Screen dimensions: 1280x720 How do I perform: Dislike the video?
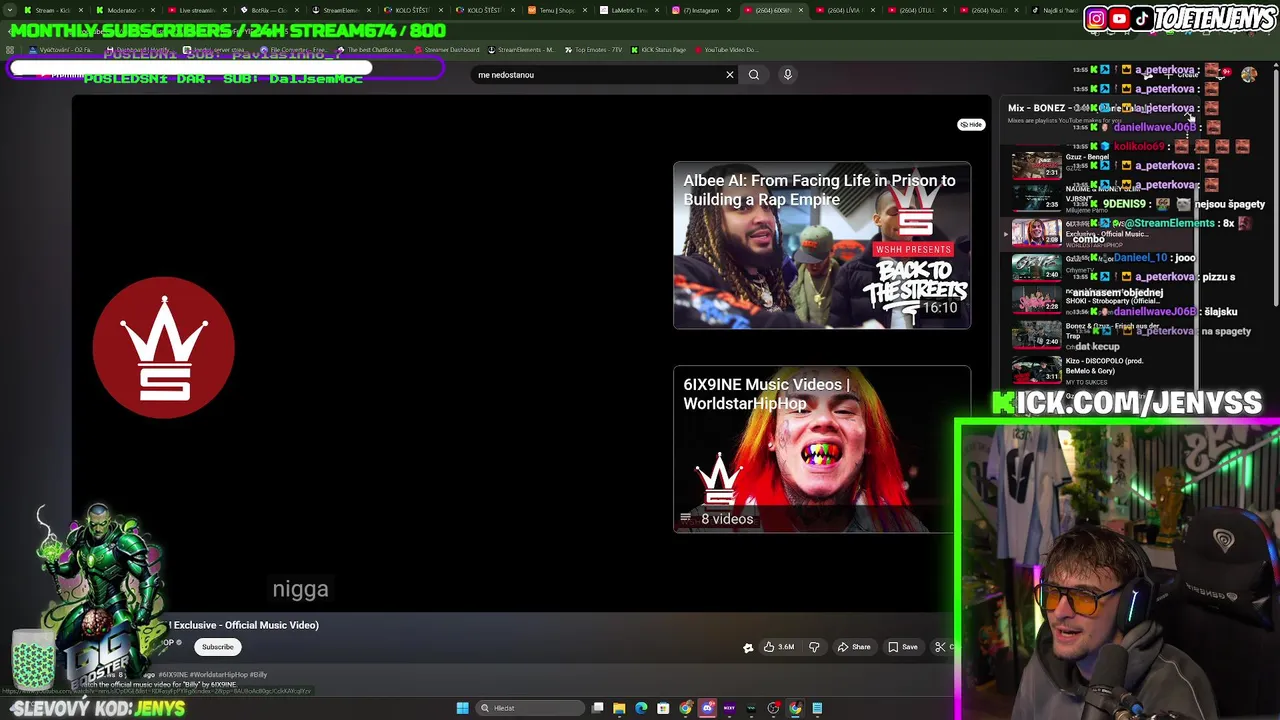(814, 647)
